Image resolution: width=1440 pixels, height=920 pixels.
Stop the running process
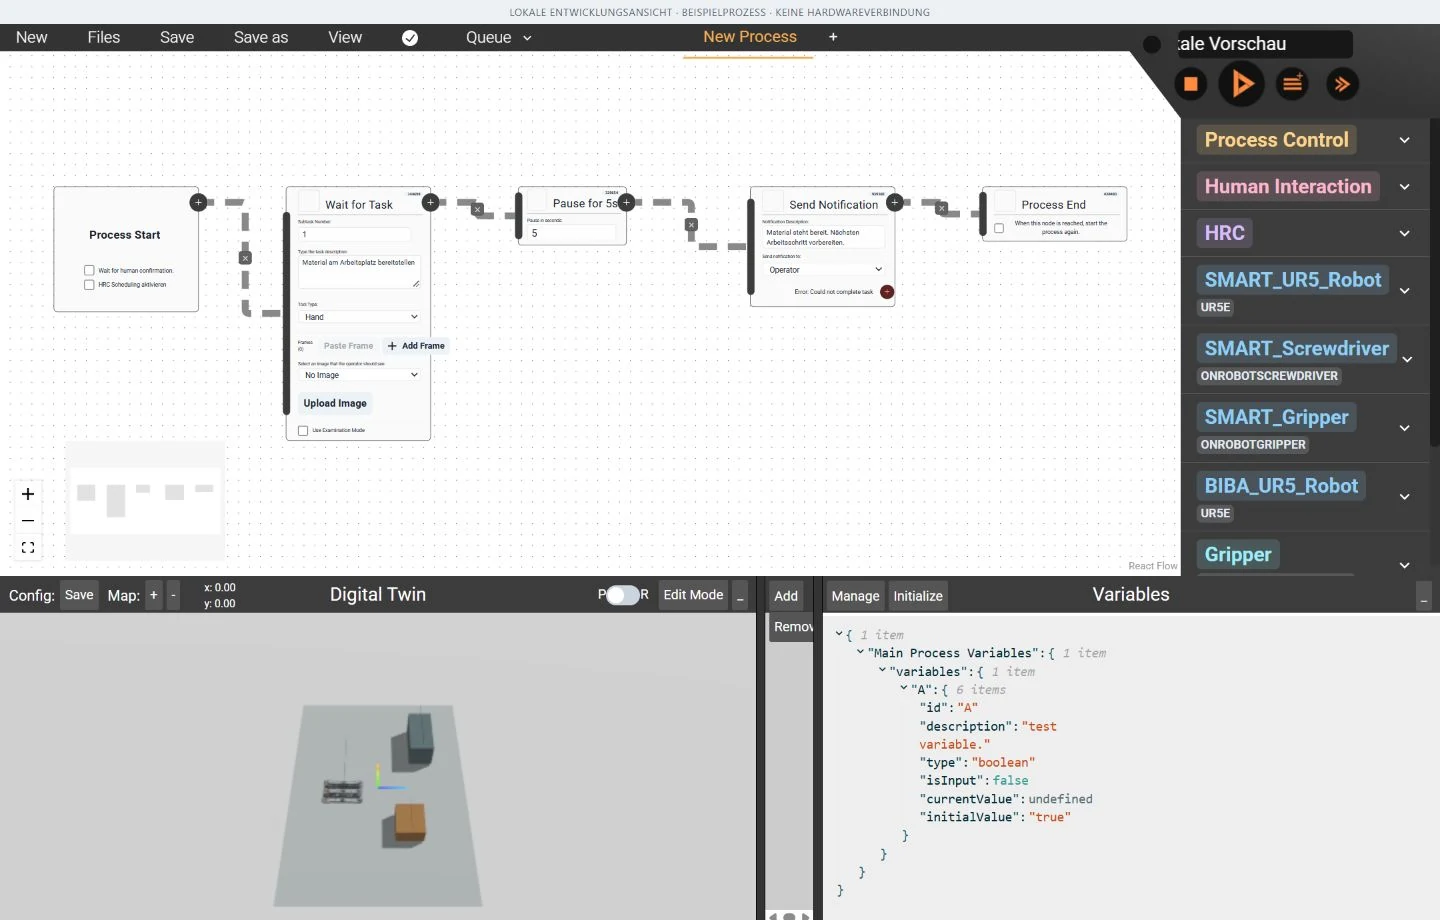point(1191,84)
